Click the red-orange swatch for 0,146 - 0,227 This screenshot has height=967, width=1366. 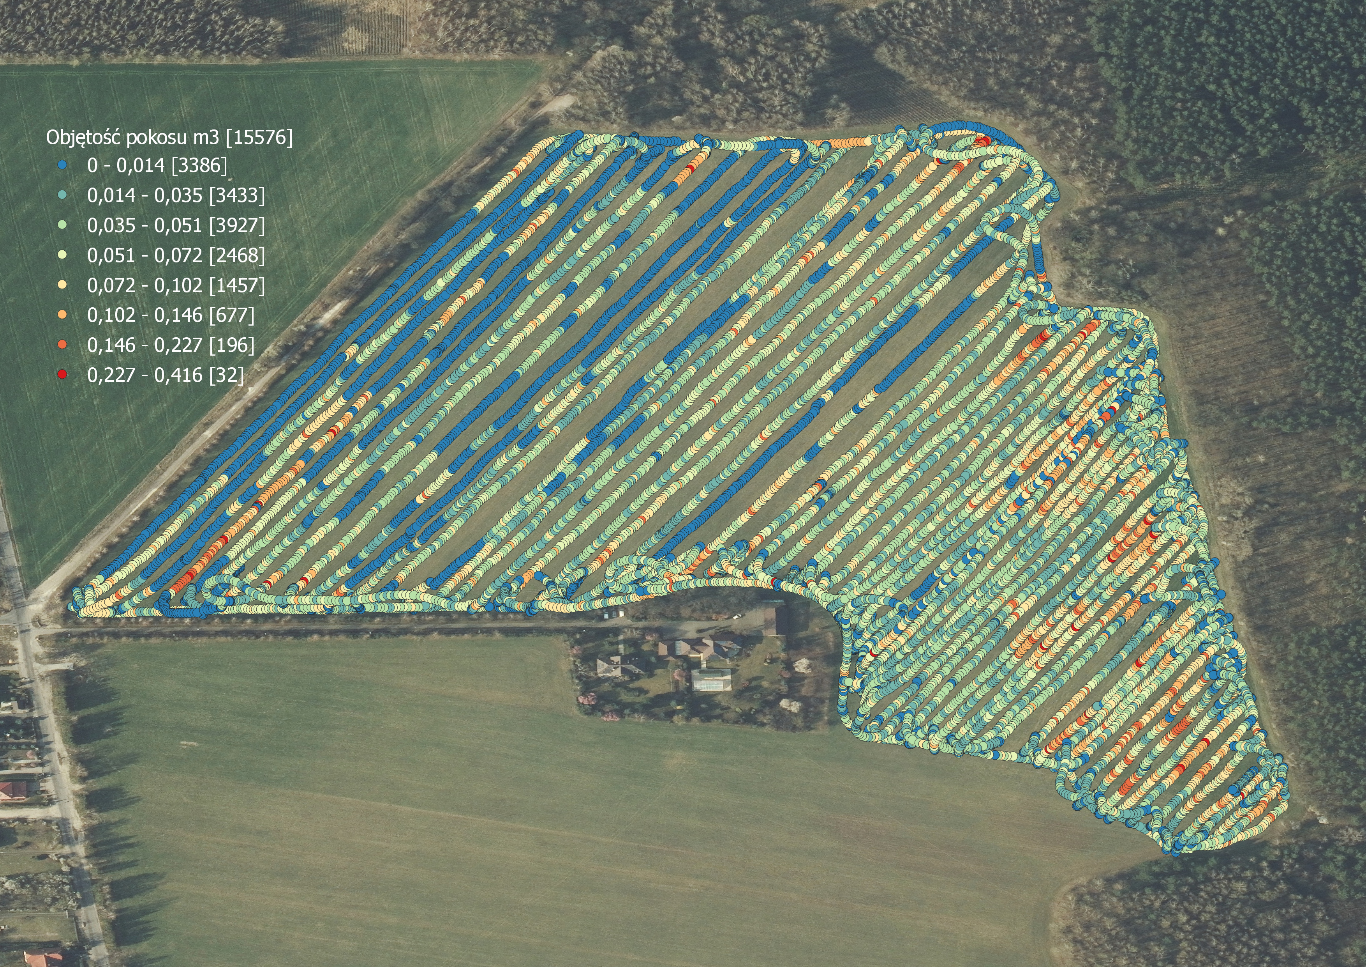(x=62, y=345)
